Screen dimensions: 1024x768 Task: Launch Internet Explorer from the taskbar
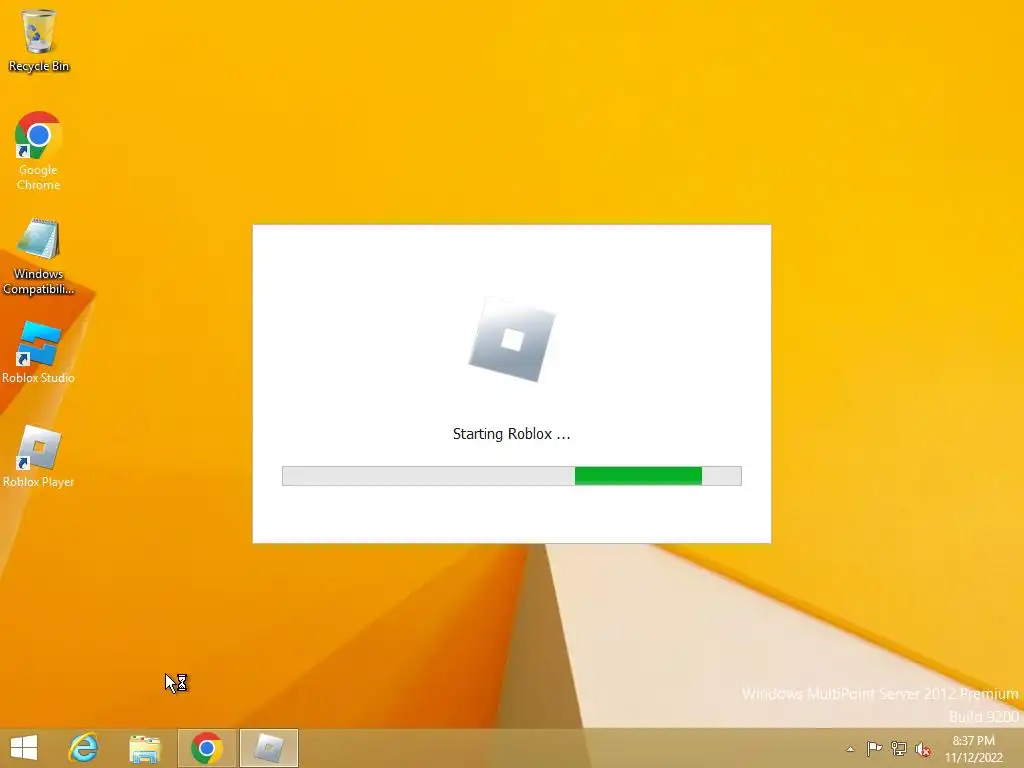84,748
